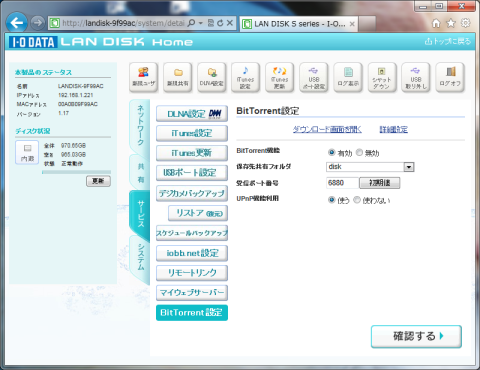Go back with browser back arrow
Image resolution: width=480 pixels, height=370 pixels.
[x=16, y=23]
